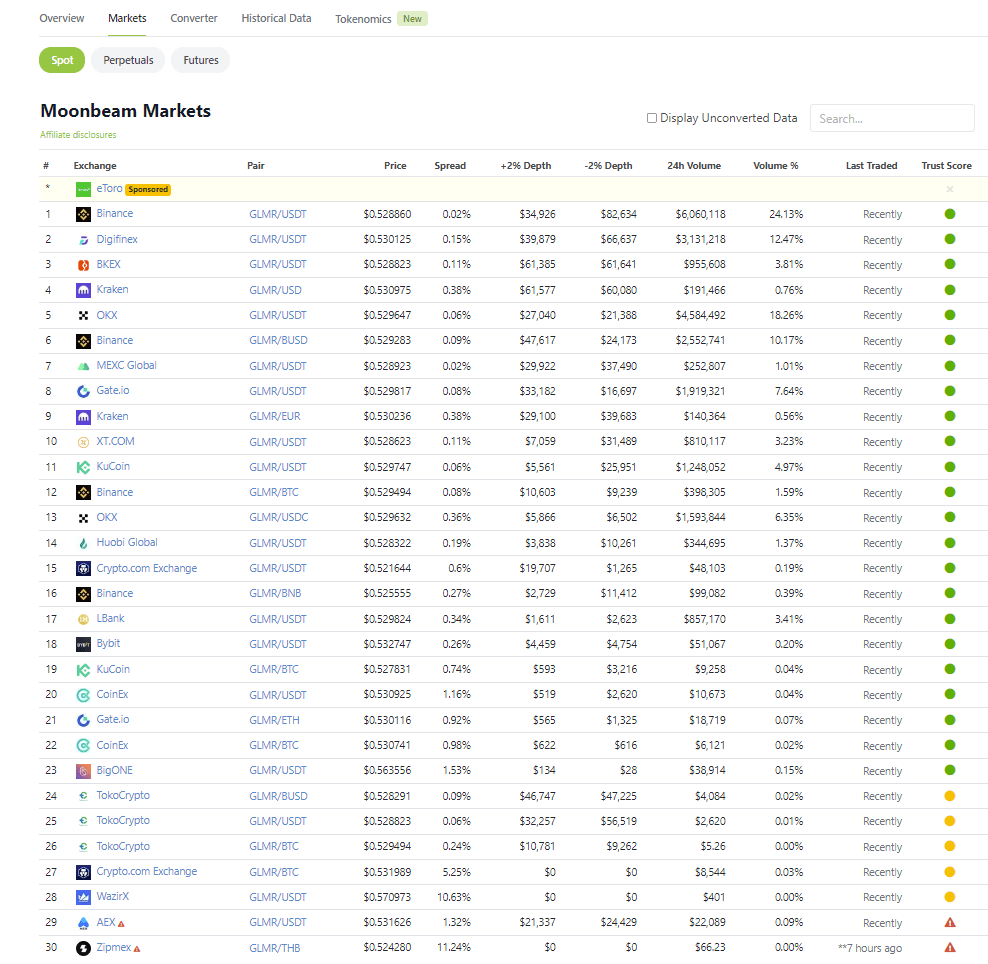The width and height of the screenshot is (988, 964).
Task: Select the Markets tab
Action: (x=127, y=18)
